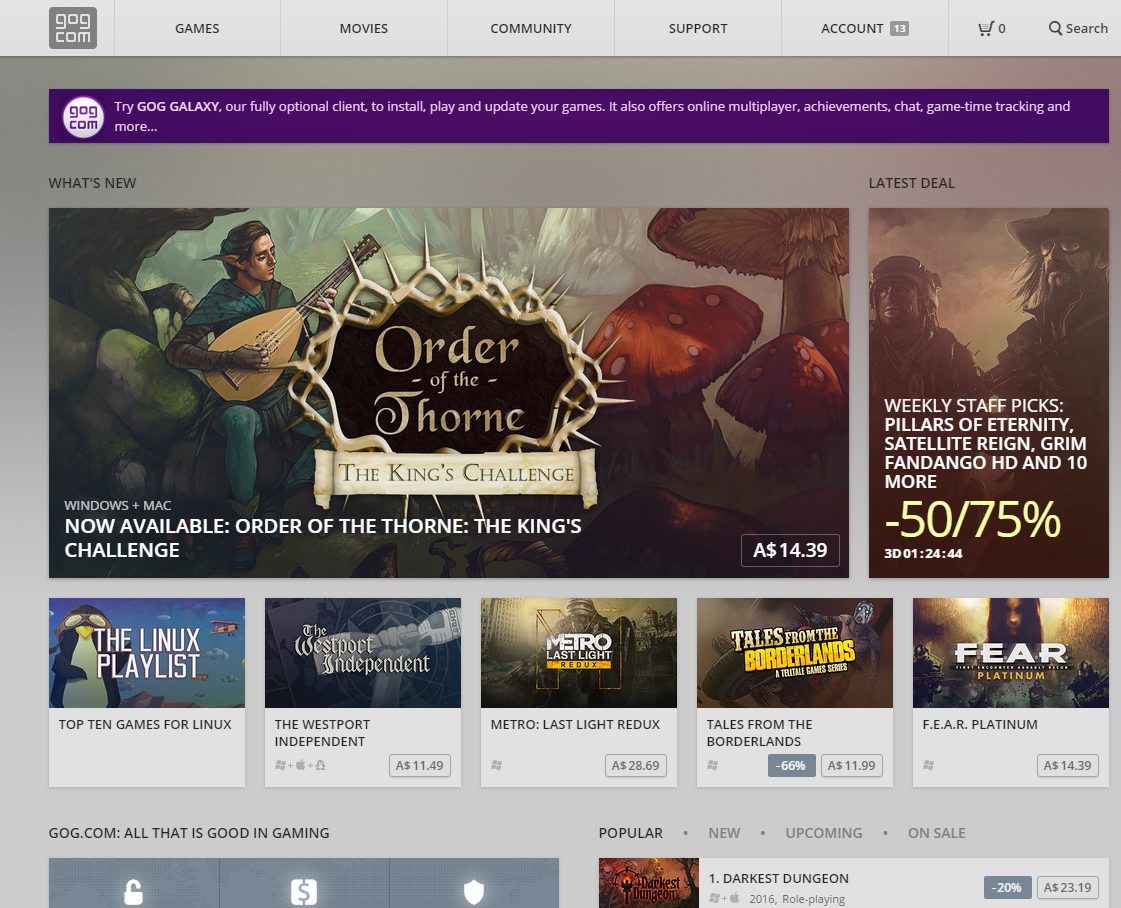The height and width of the screenshot is (908, 1121).
Task: Open the Weekly Staff Picks deal banner
Action: 989,393
